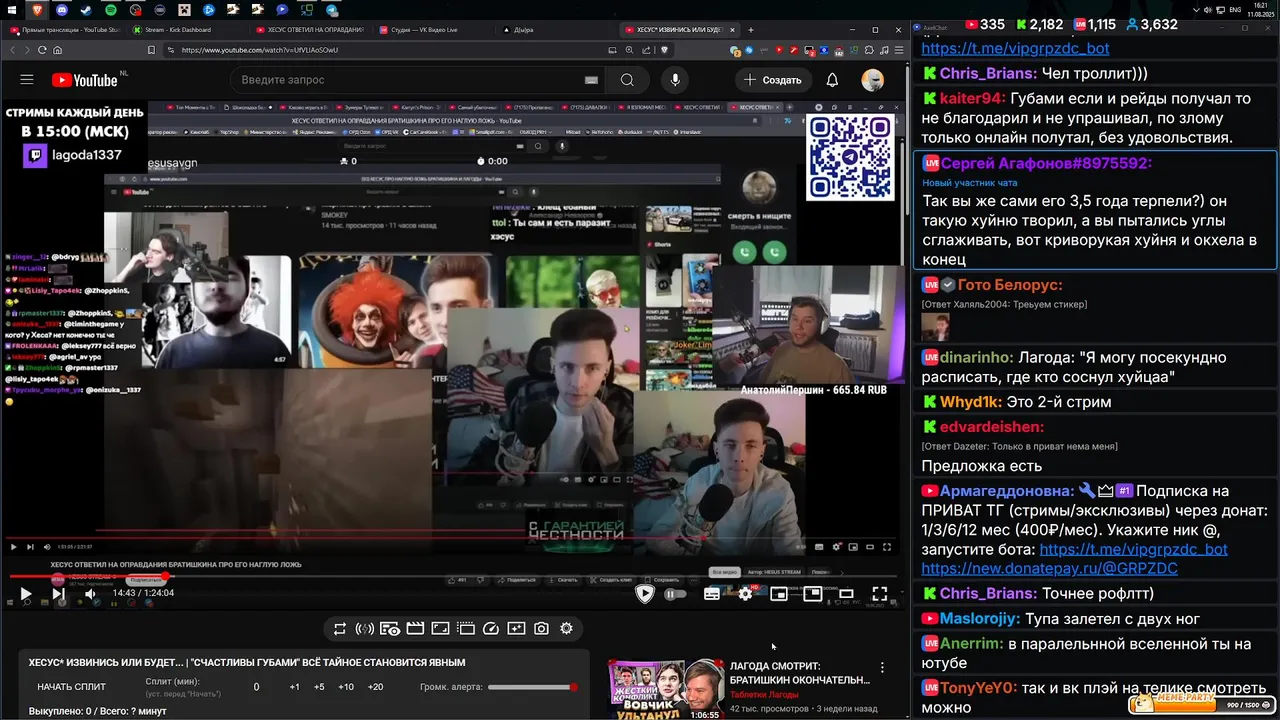Open the player settings gear
The image size is (1280, 720).
[x=745, y=594]
